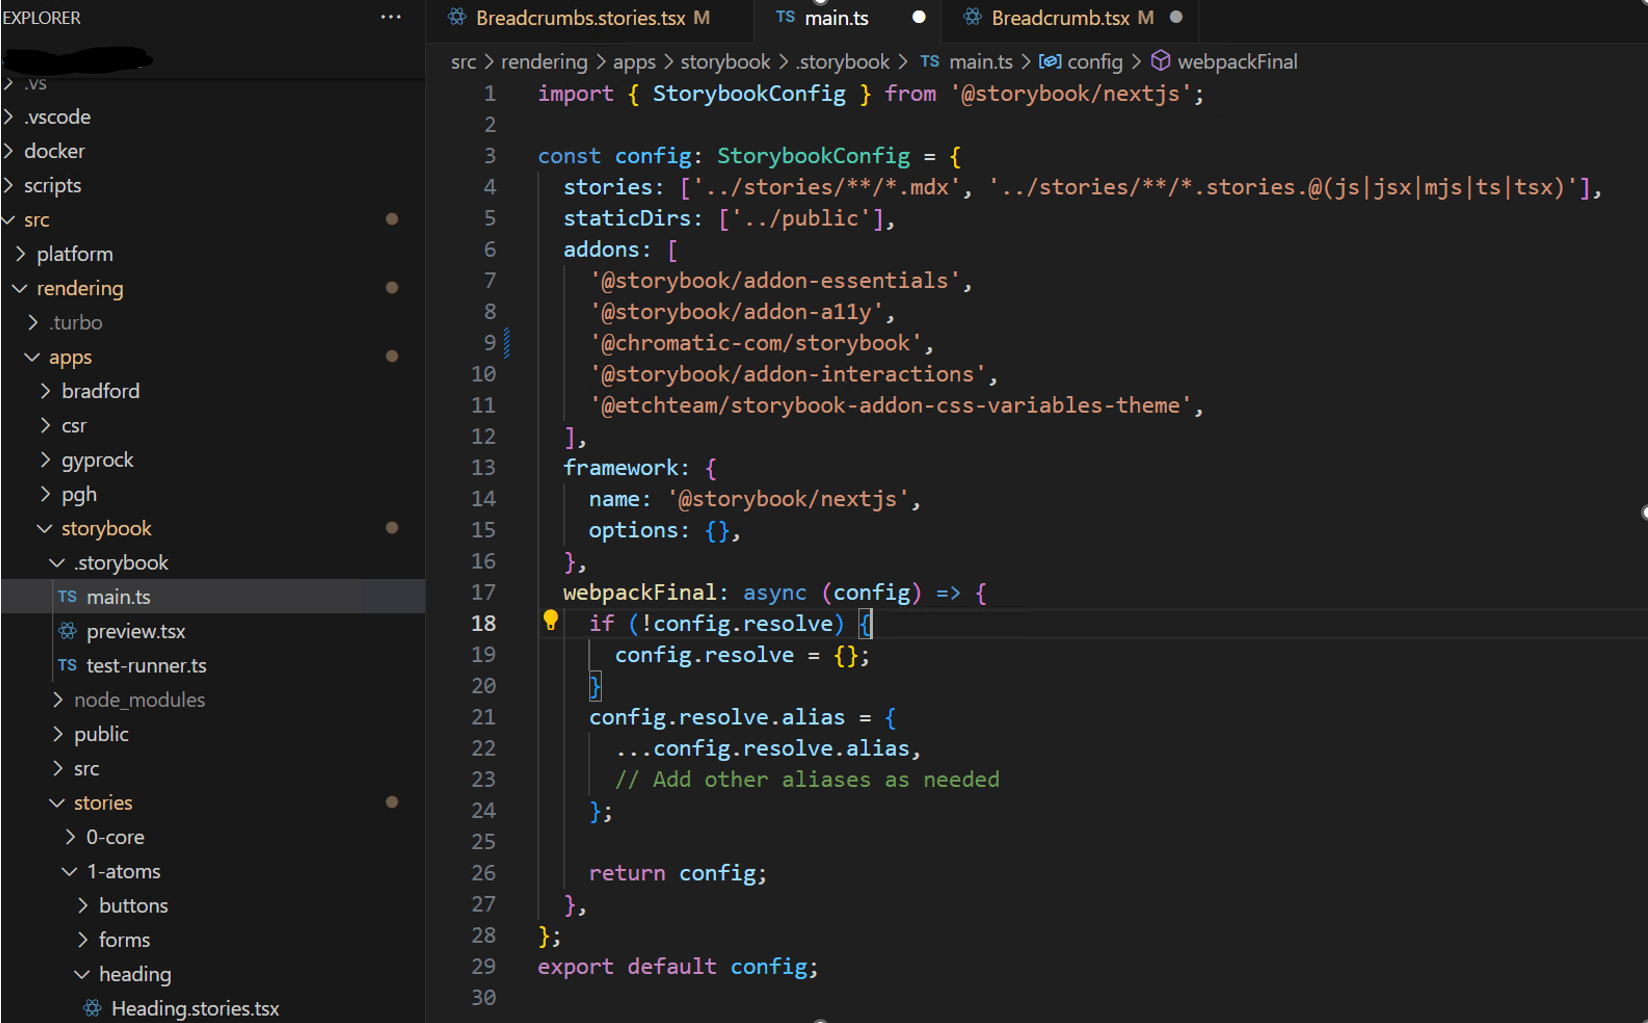Collapse the rendering folder

[x=20, y=288]
